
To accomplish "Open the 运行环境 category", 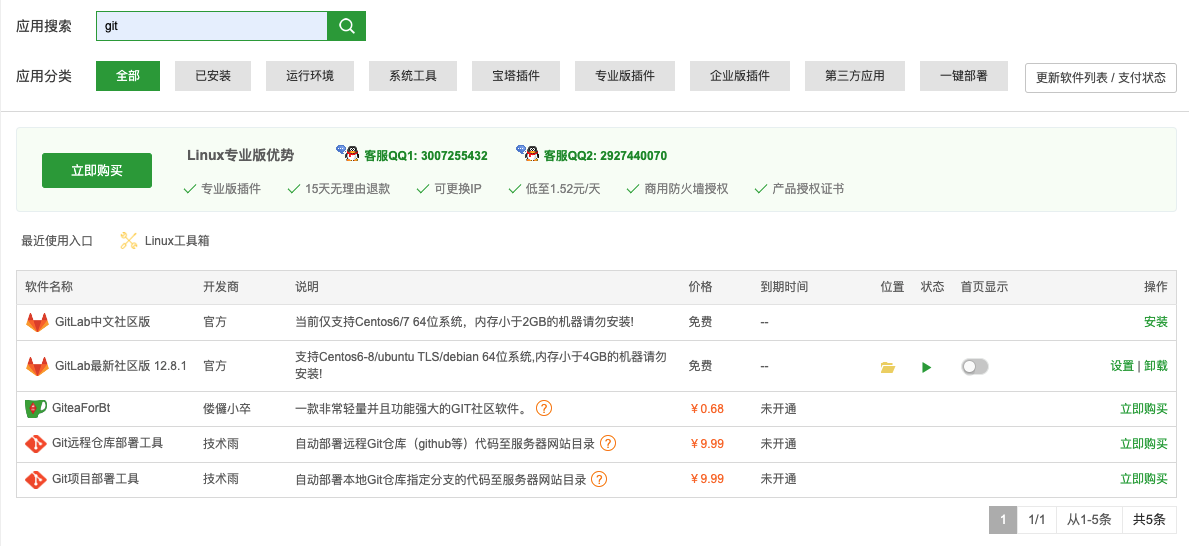I will click(x=310, y=76).
